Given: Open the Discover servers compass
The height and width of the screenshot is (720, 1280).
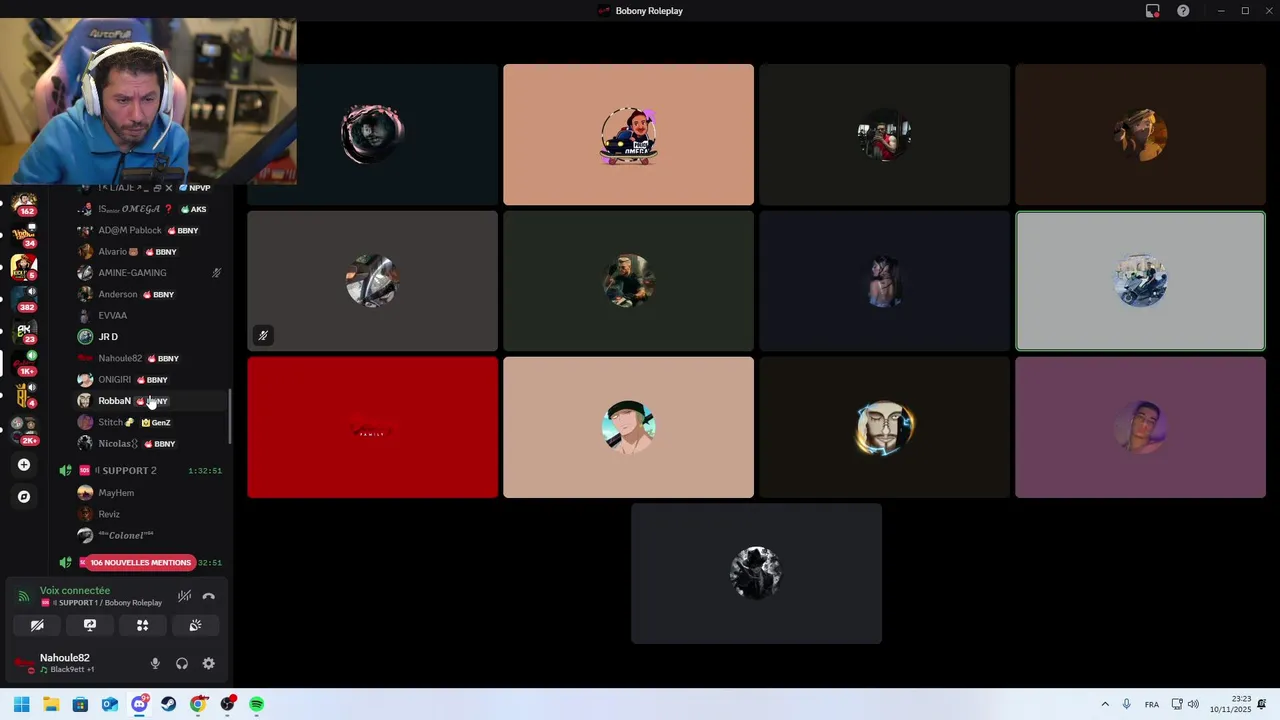Looking at the screenshot, I should [x=24, y=496].
